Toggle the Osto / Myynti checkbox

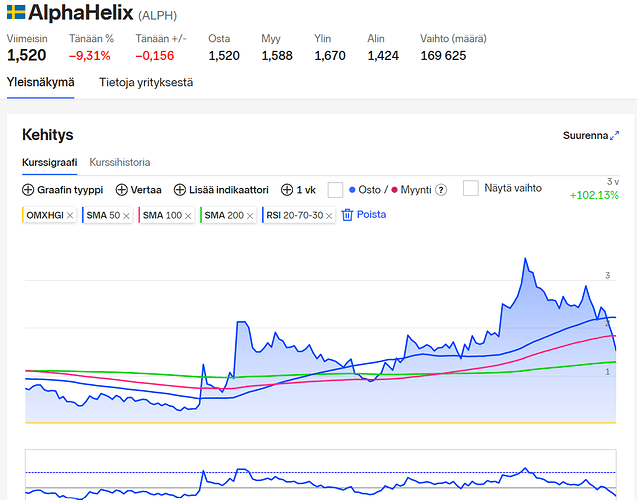coord(335,190)
